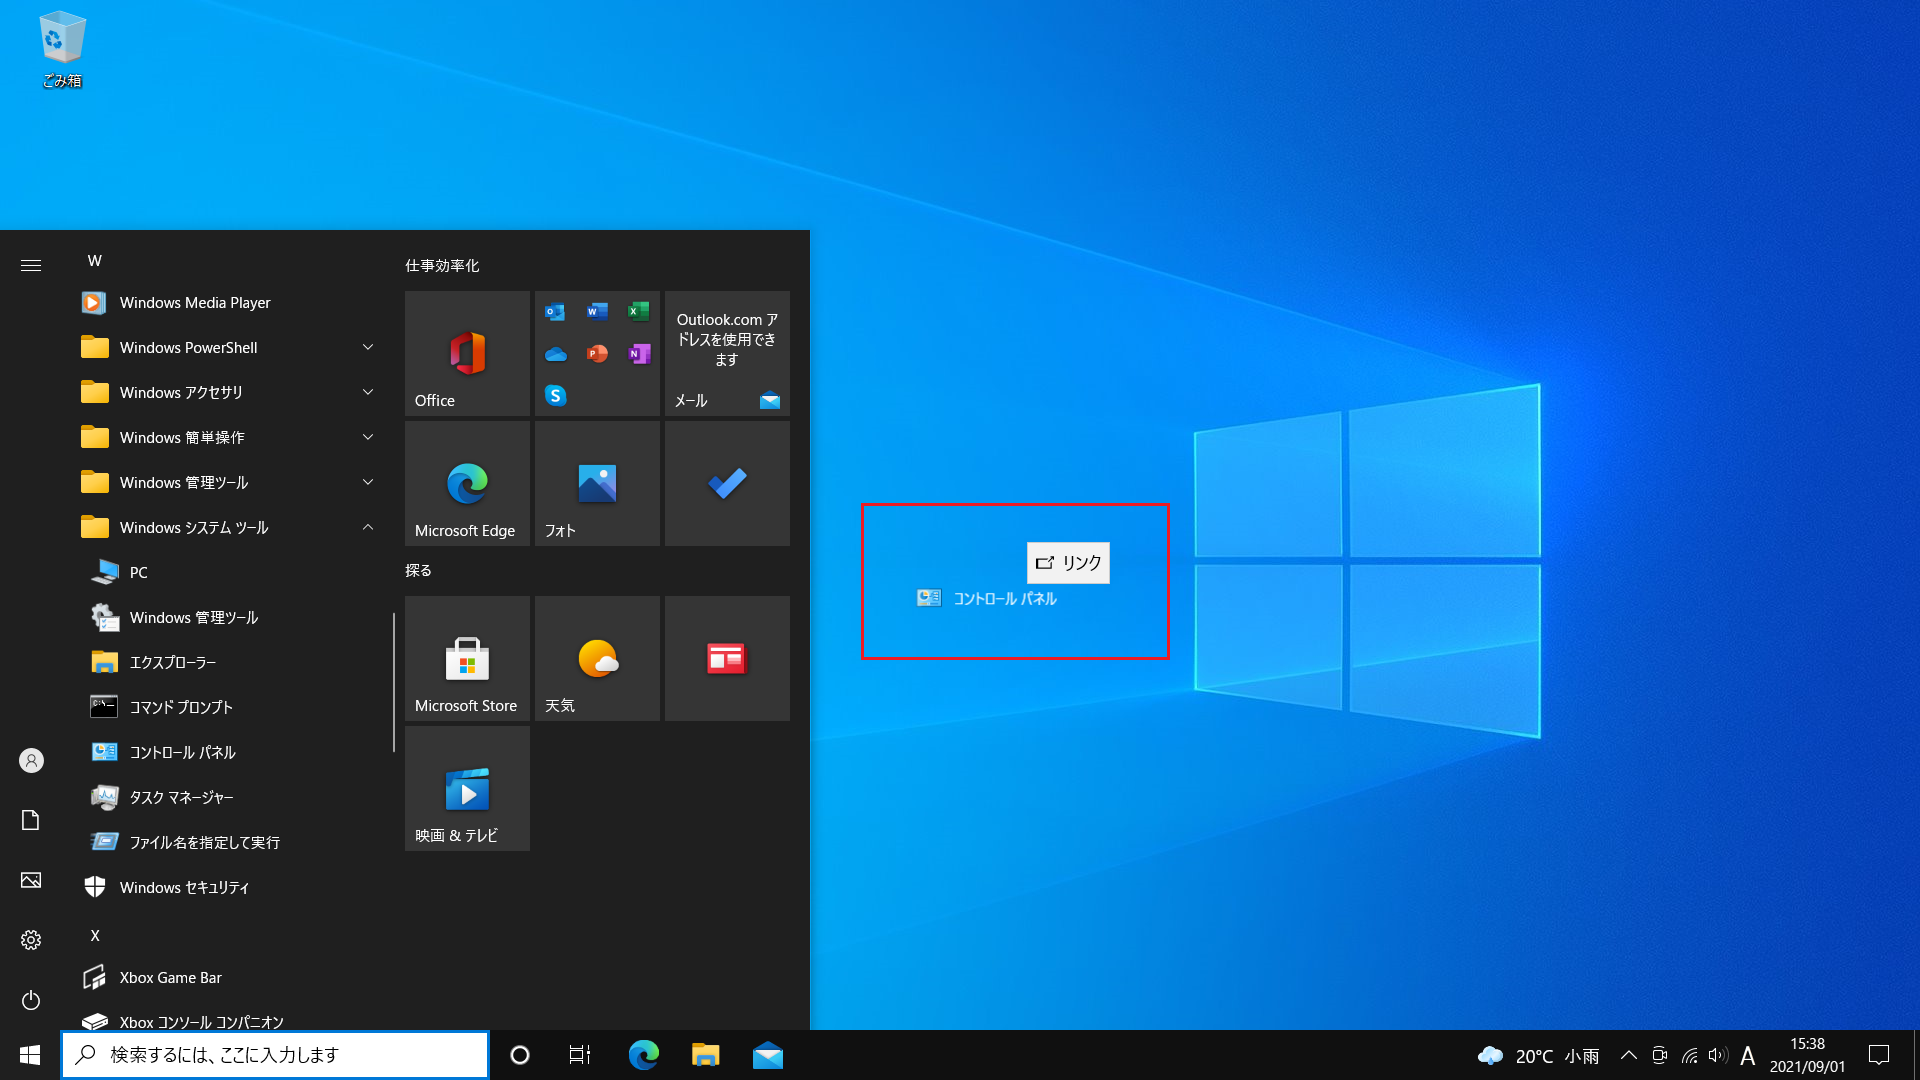
Task: Open Mail from the taskbar
Action: click(x=768, y=1055)
